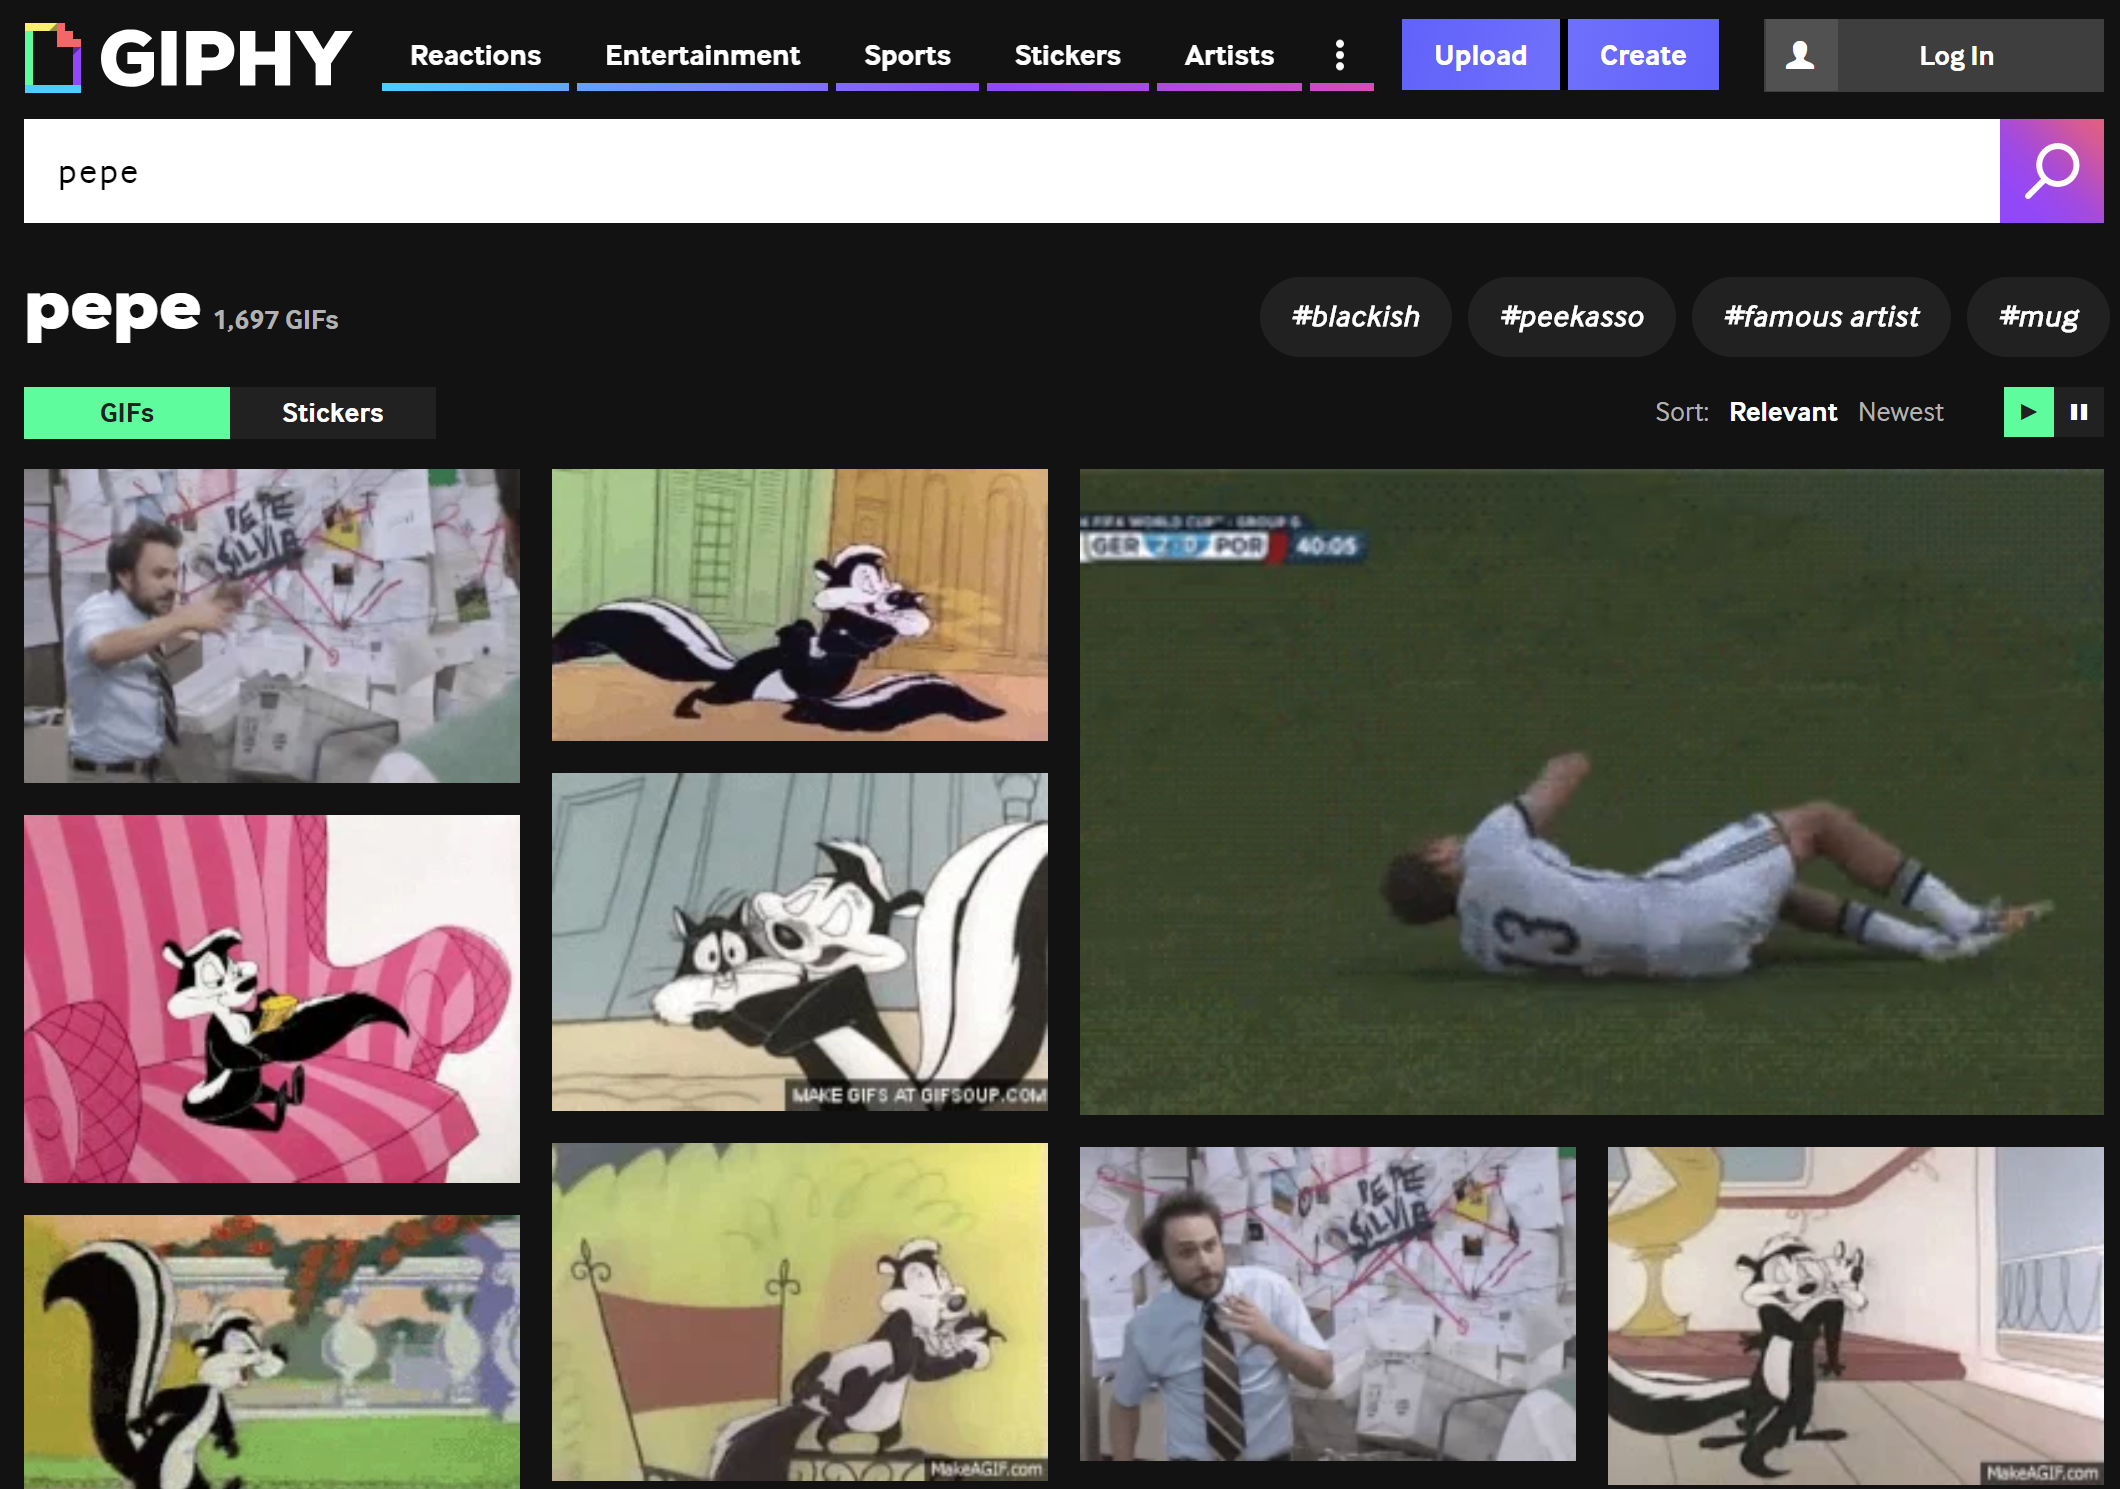This screenshot has height=1489, width=2120.
Task: Click the Upload button
Action: (x=1480, y=55)
